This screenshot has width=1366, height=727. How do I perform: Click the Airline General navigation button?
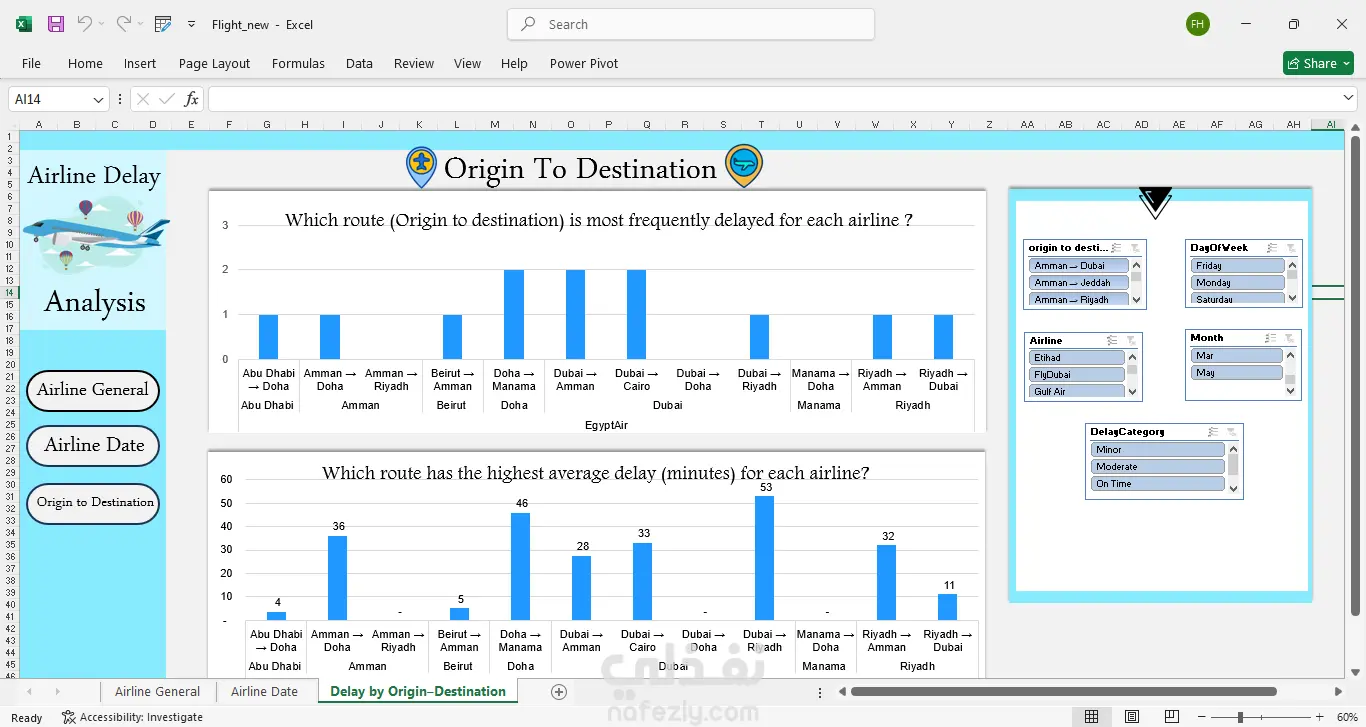(93, 390)
